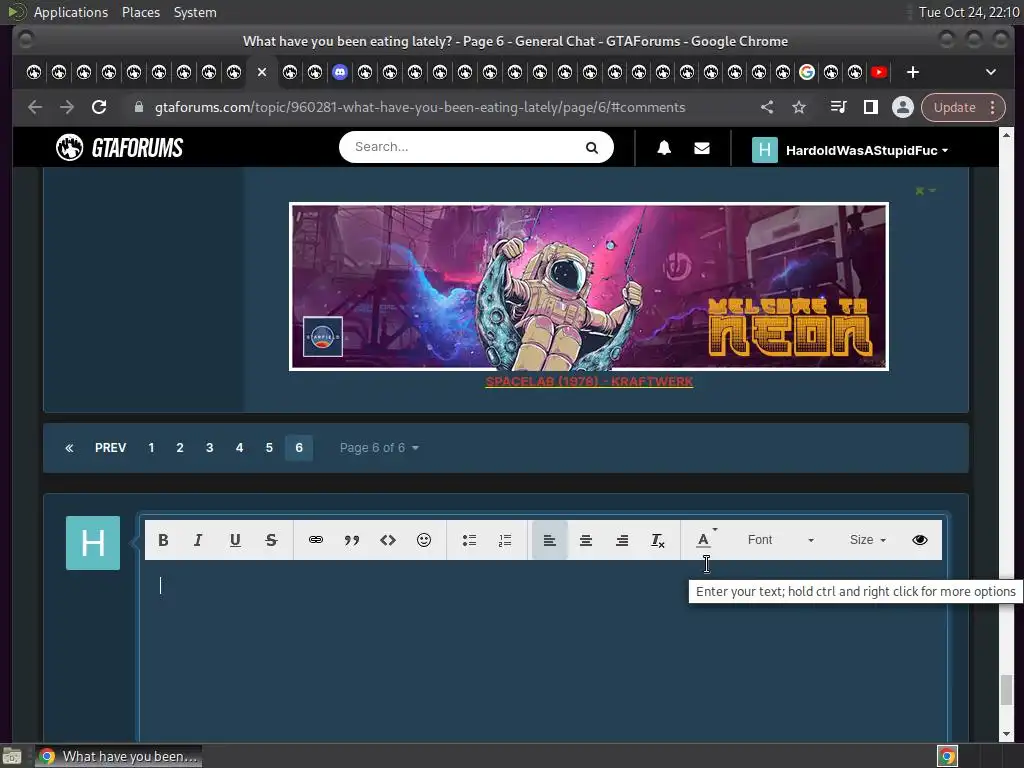Open the Applications menu

pyautogui.click(x=71, y=12)
